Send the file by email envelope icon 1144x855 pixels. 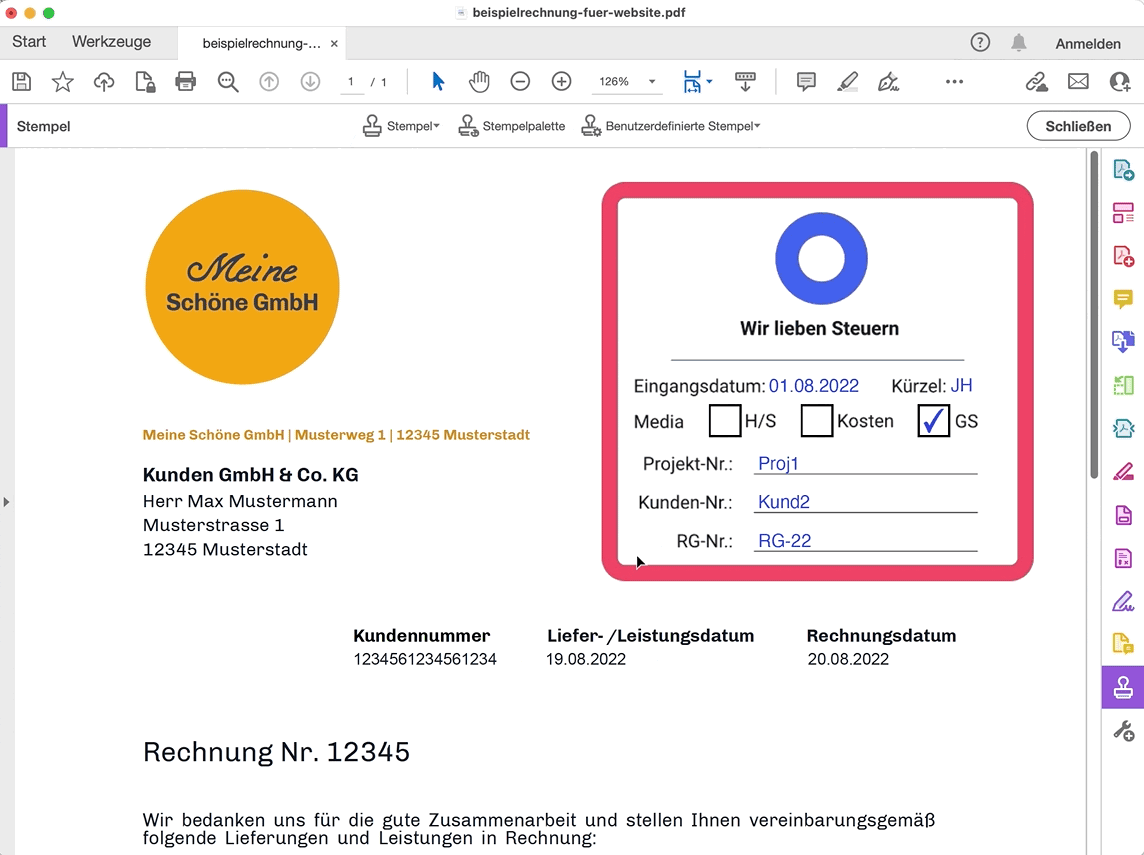click(x=1078, y=82)
